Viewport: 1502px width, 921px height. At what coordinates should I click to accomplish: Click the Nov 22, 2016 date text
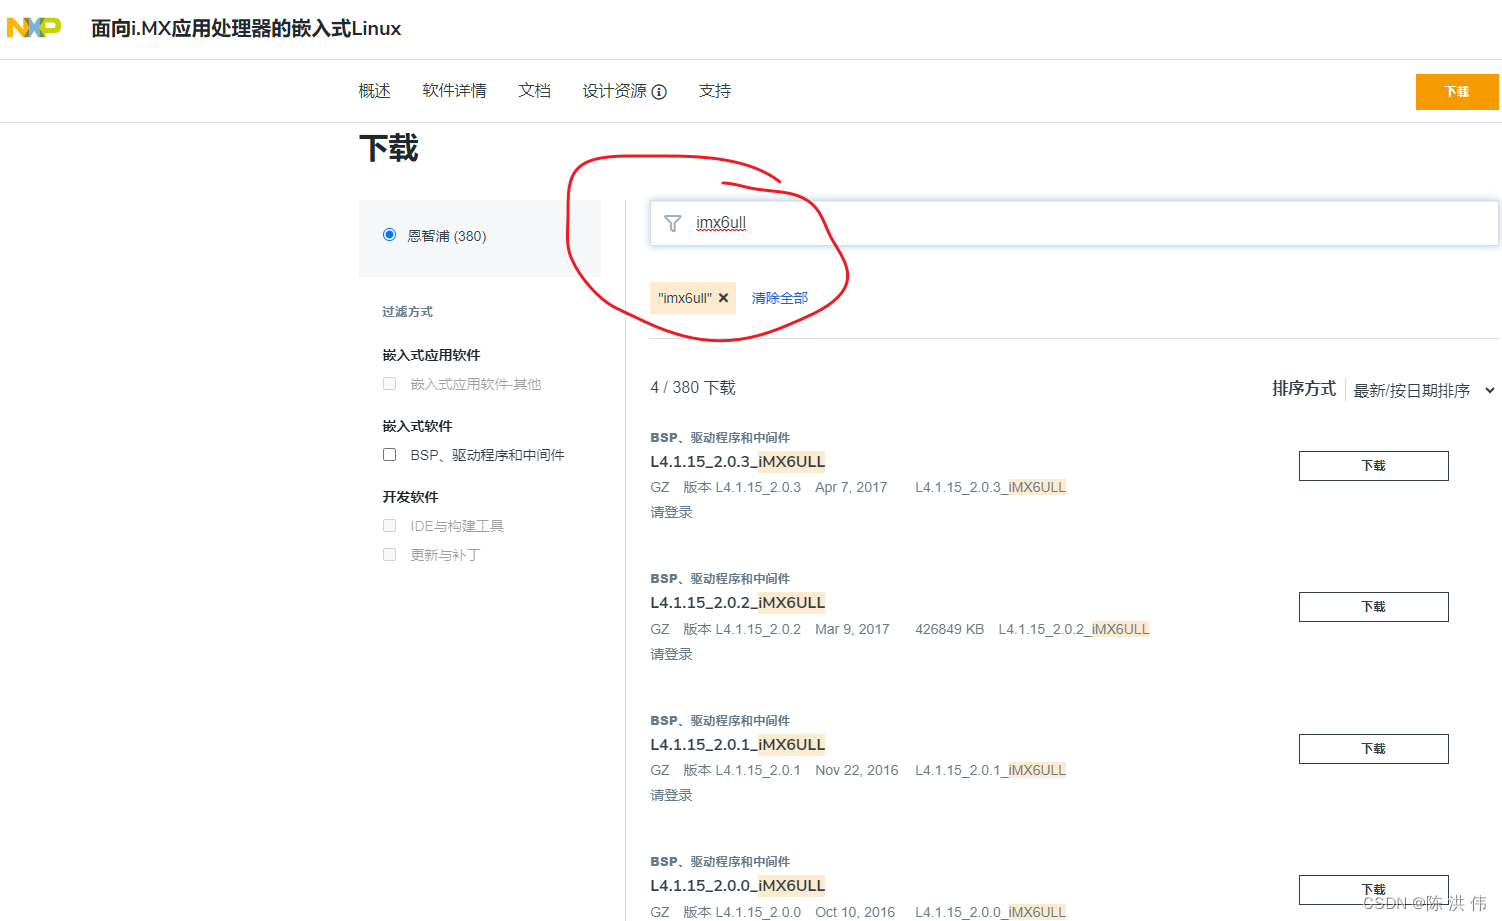tap(857, 770)
